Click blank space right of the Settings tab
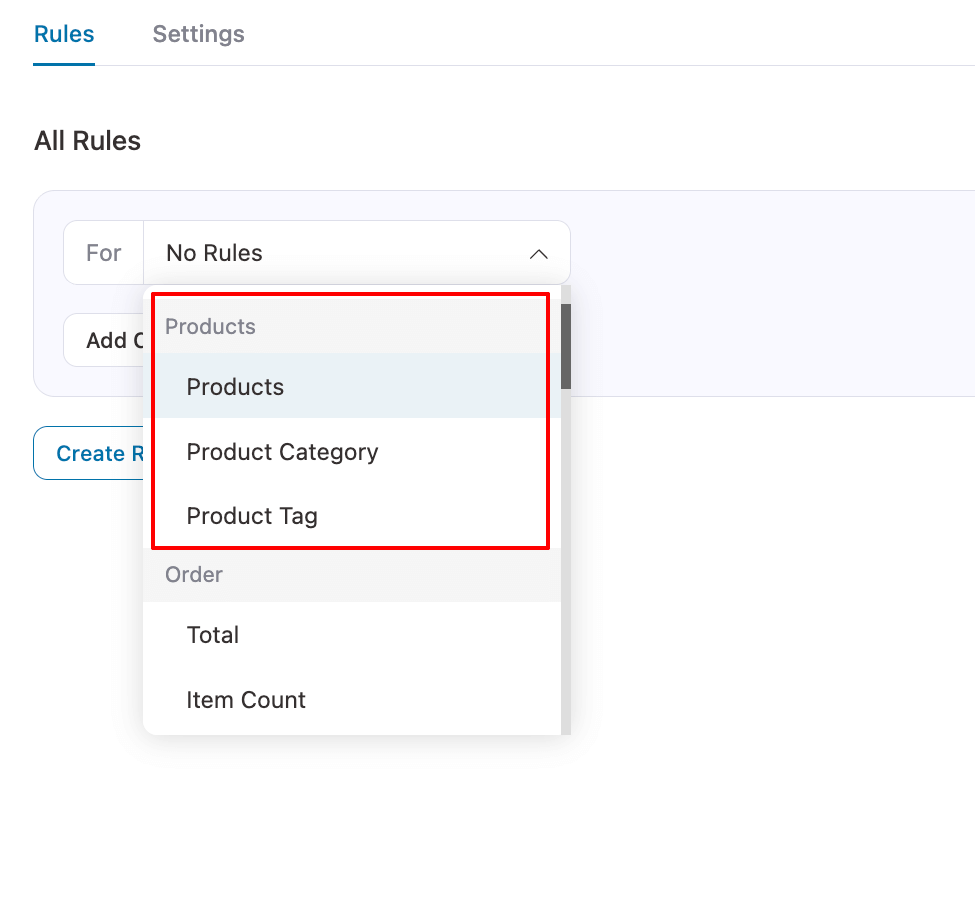Viewport: 975px width, 907px height. click(600, 34)
